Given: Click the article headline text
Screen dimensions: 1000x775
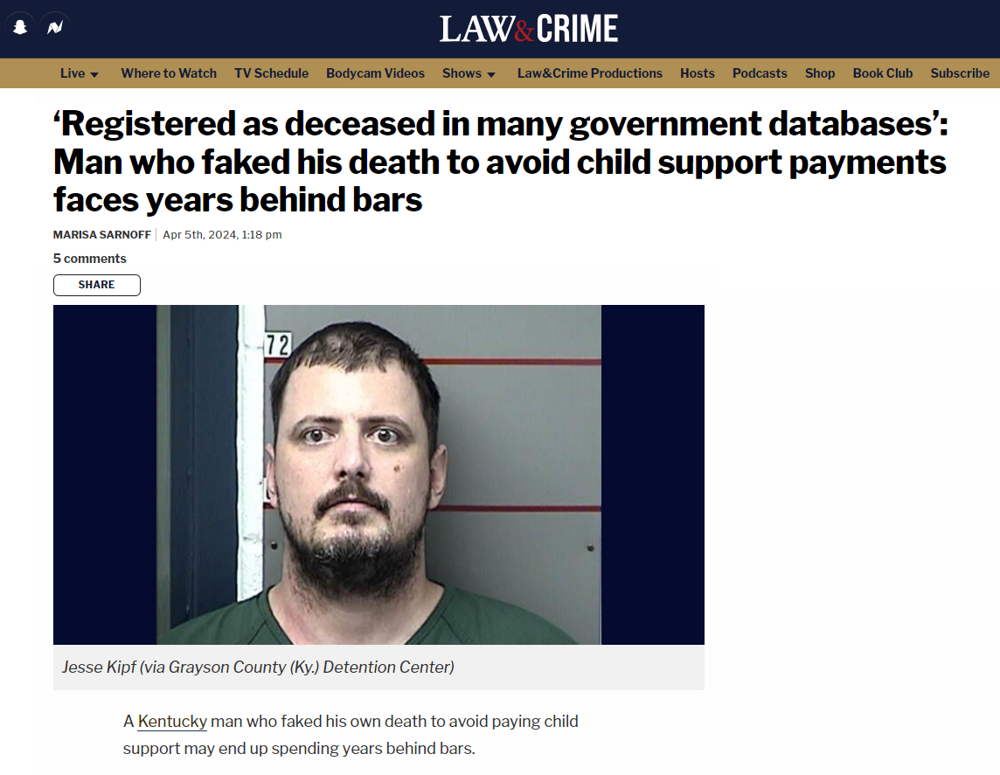Looking at the screenshot, I should point(501,161).
